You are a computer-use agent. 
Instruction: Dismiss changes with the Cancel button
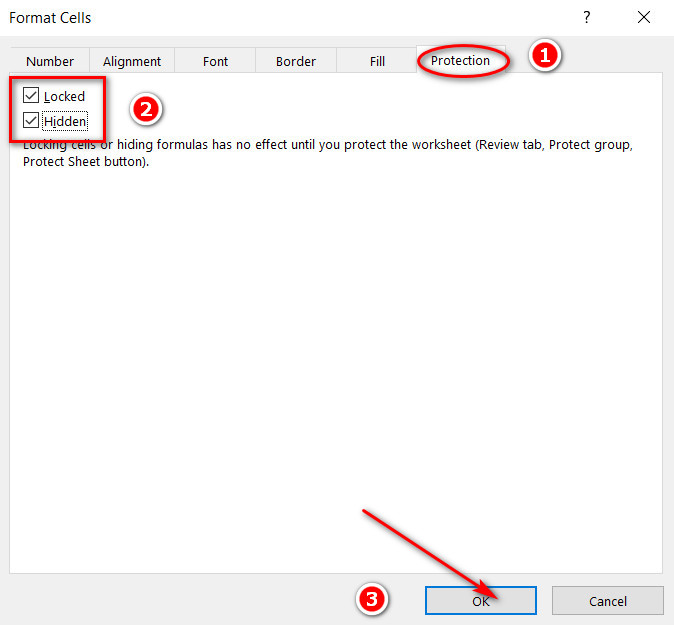pyautogui.click(x=607, y=600)
